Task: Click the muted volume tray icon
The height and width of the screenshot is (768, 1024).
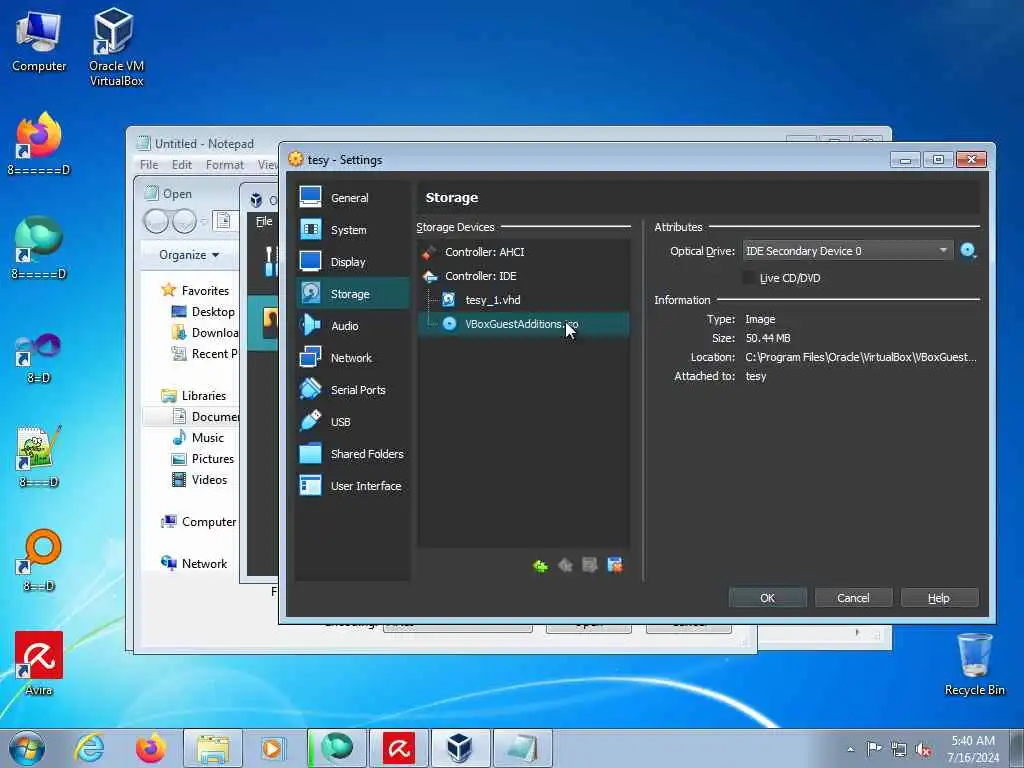Action: (x=923, y=750)
